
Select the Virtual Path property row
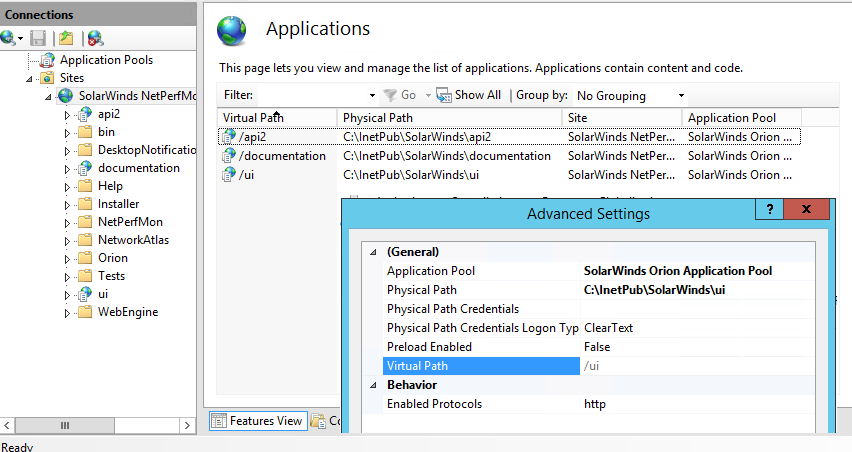tap(598, 366)
